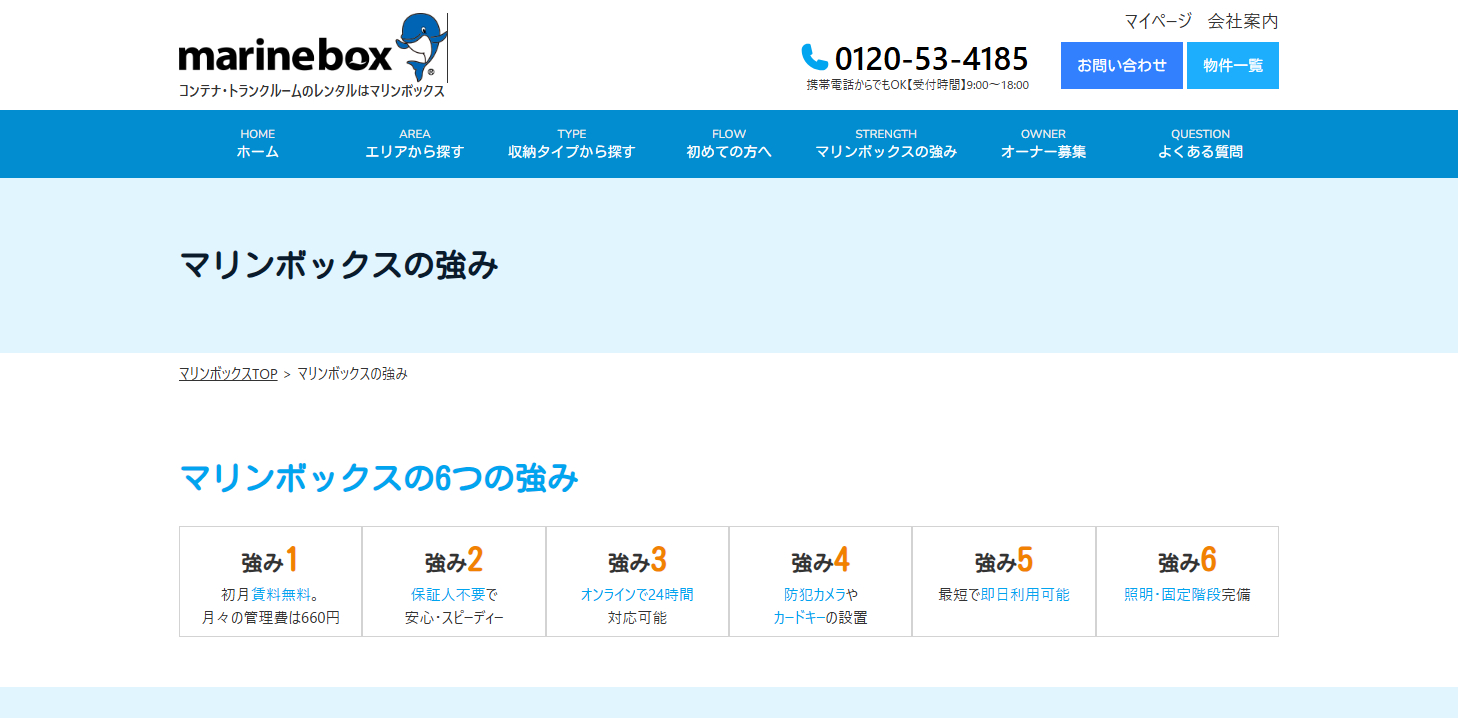This screenshot has width=1458, height=718.
Task: Click the マリンボックスの6つの強み heading
Action: [379, 478]
